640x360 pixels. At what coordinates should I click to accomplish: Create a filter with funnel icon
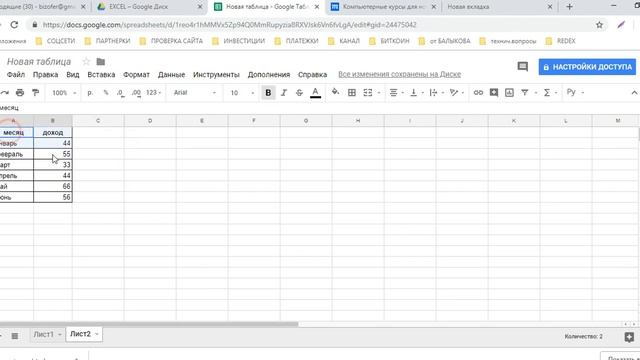click(525, 93)
